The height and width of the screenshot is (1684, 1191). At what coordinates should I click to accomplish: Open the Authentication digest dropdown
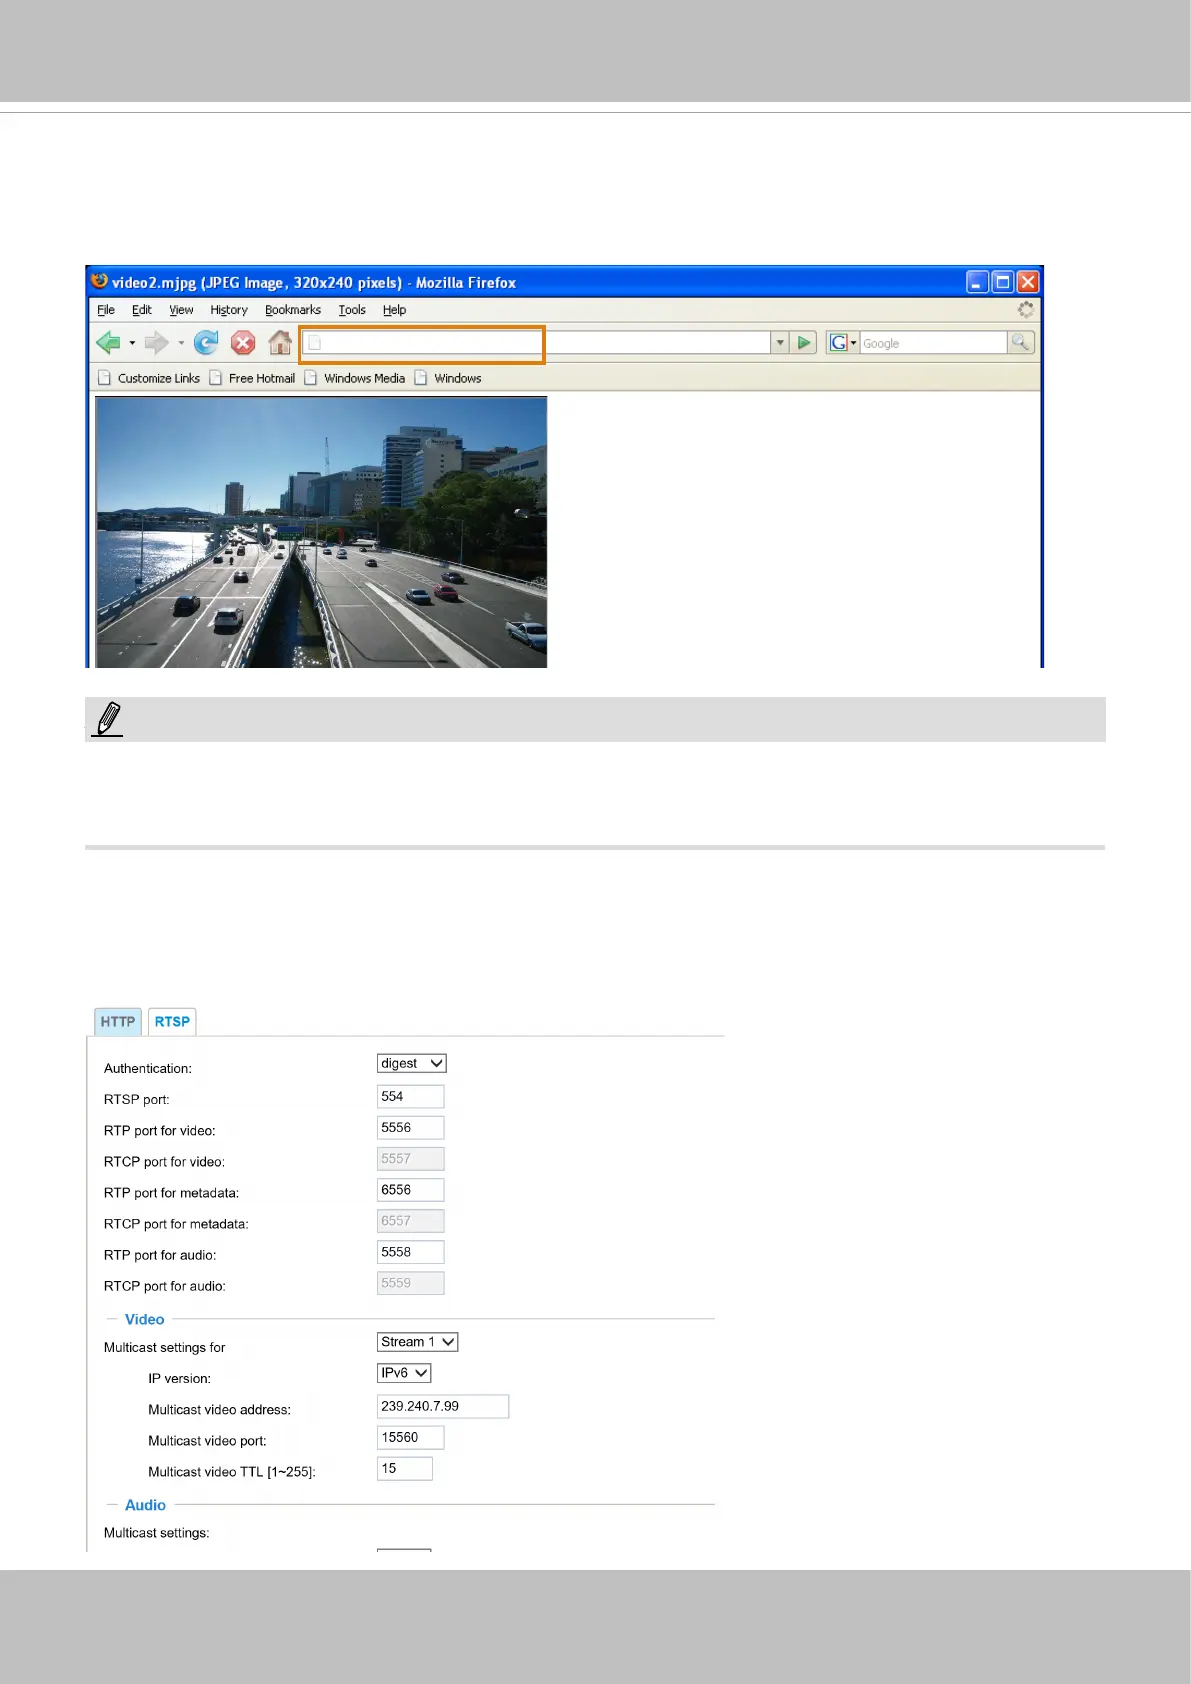tap(412, 1063)
